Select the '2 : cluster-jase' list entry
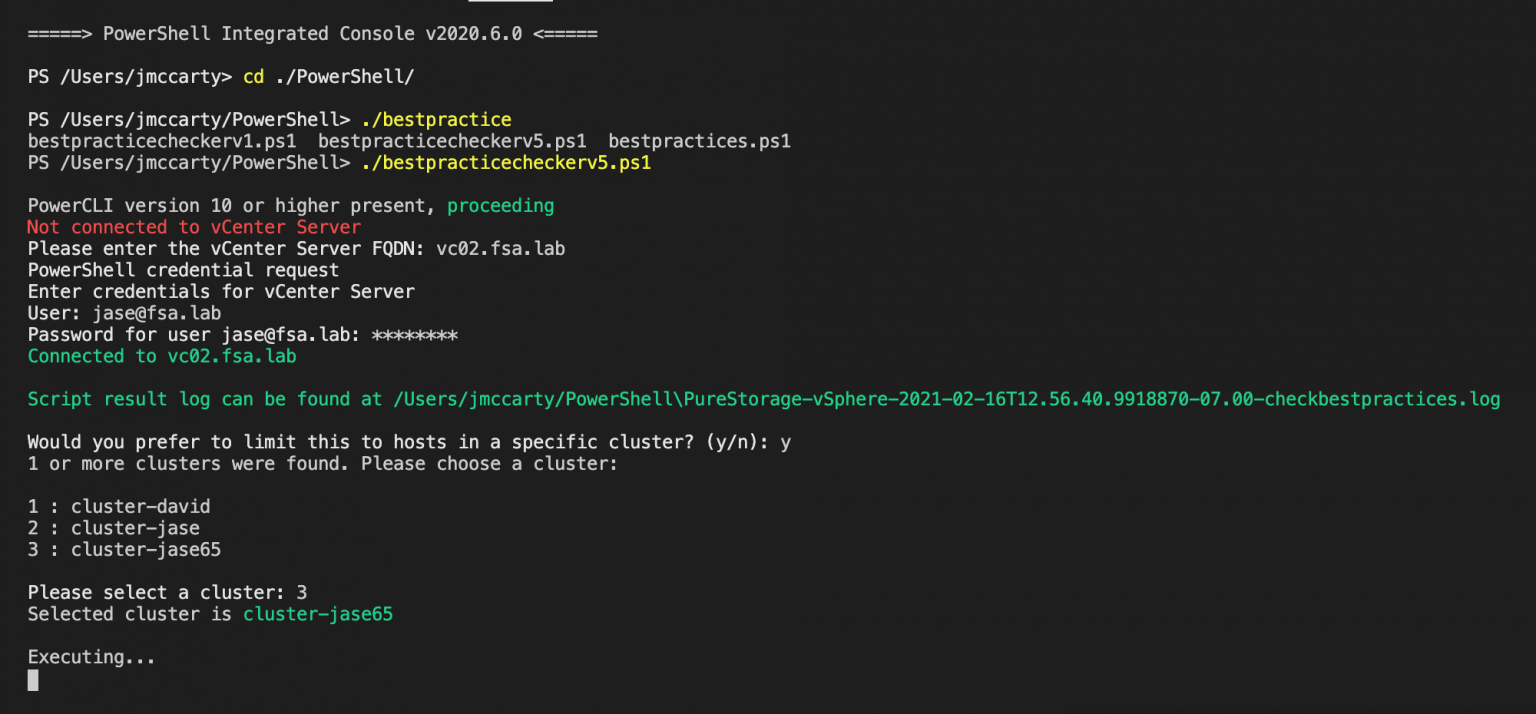Screen dimensions: 1536x714 coord(113,528)
